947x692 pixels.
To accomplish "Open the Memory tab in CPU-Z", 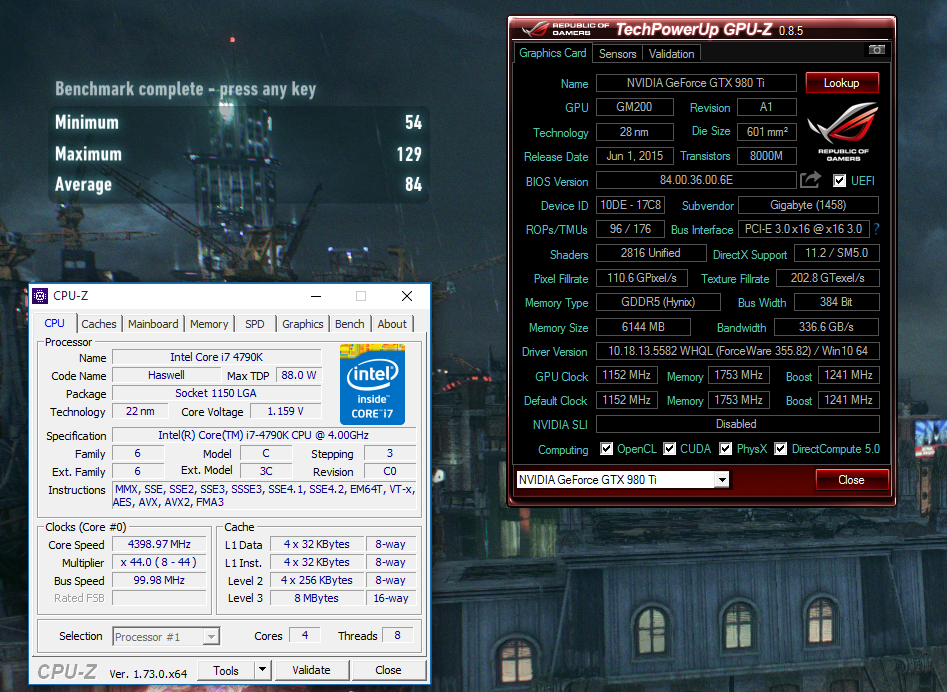I will pos(209,324).
